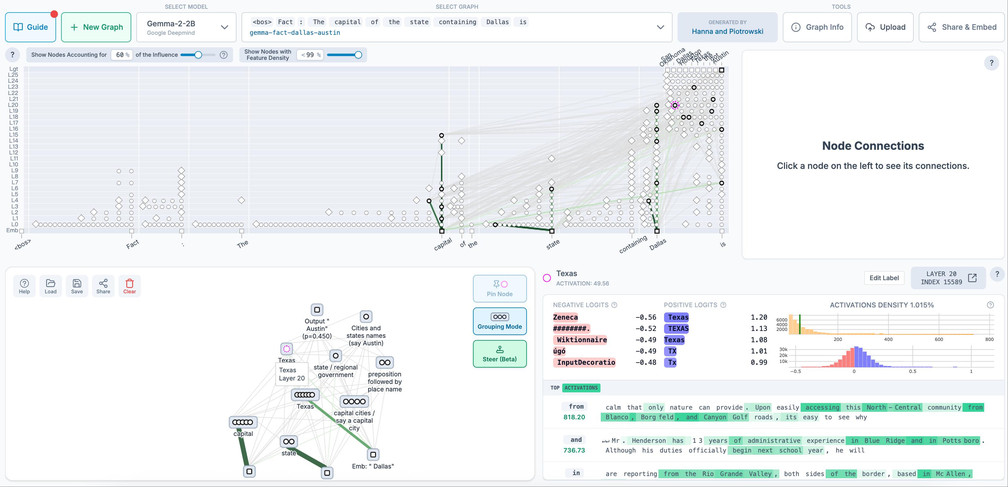
Task: Click Edit Label for Texas feature
Action: pyautogui.click(x=884, y=278)
